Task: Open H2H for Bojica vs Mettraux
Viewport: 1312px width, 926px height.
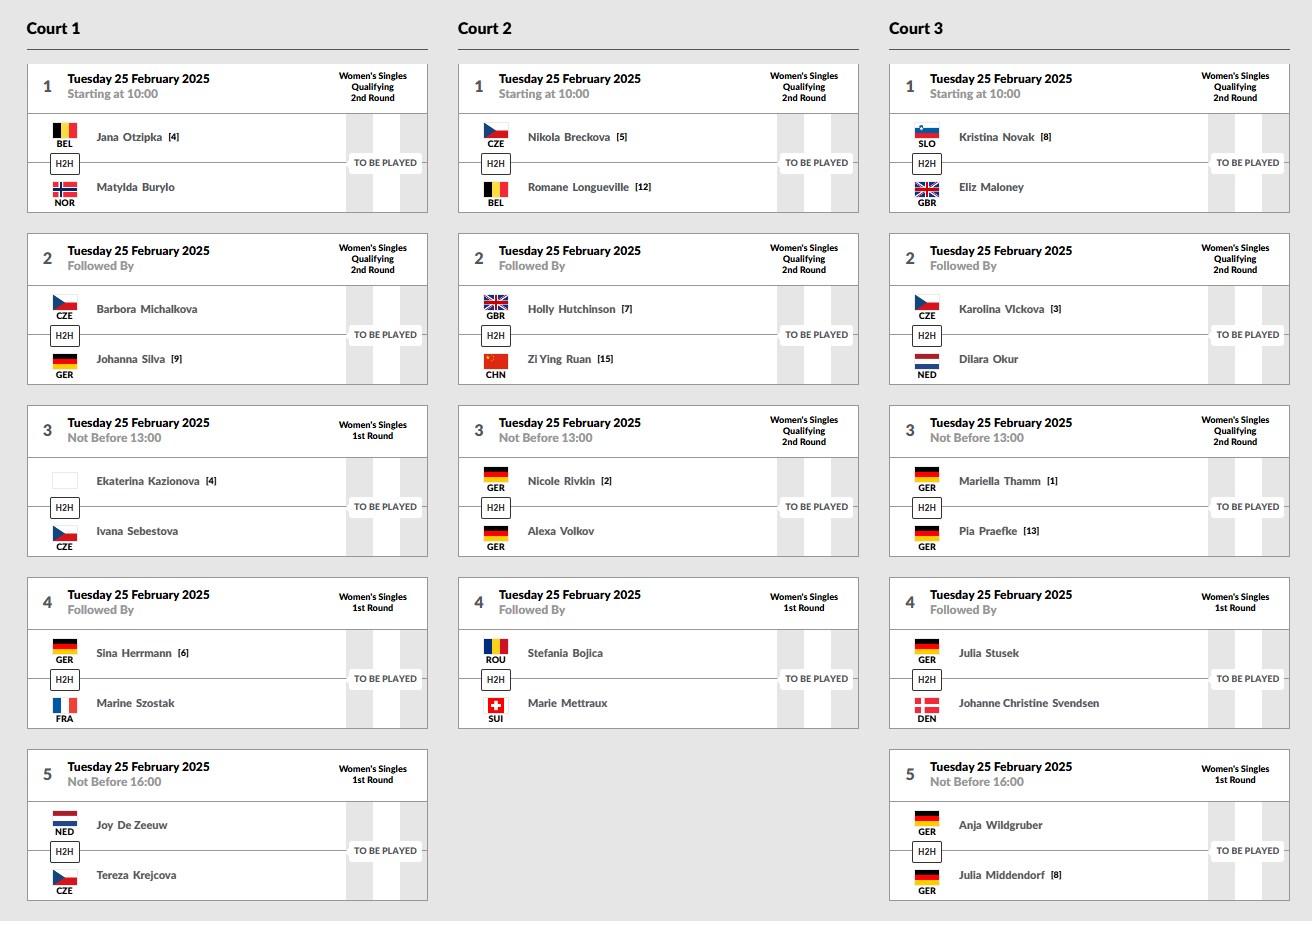Action: 495,679
